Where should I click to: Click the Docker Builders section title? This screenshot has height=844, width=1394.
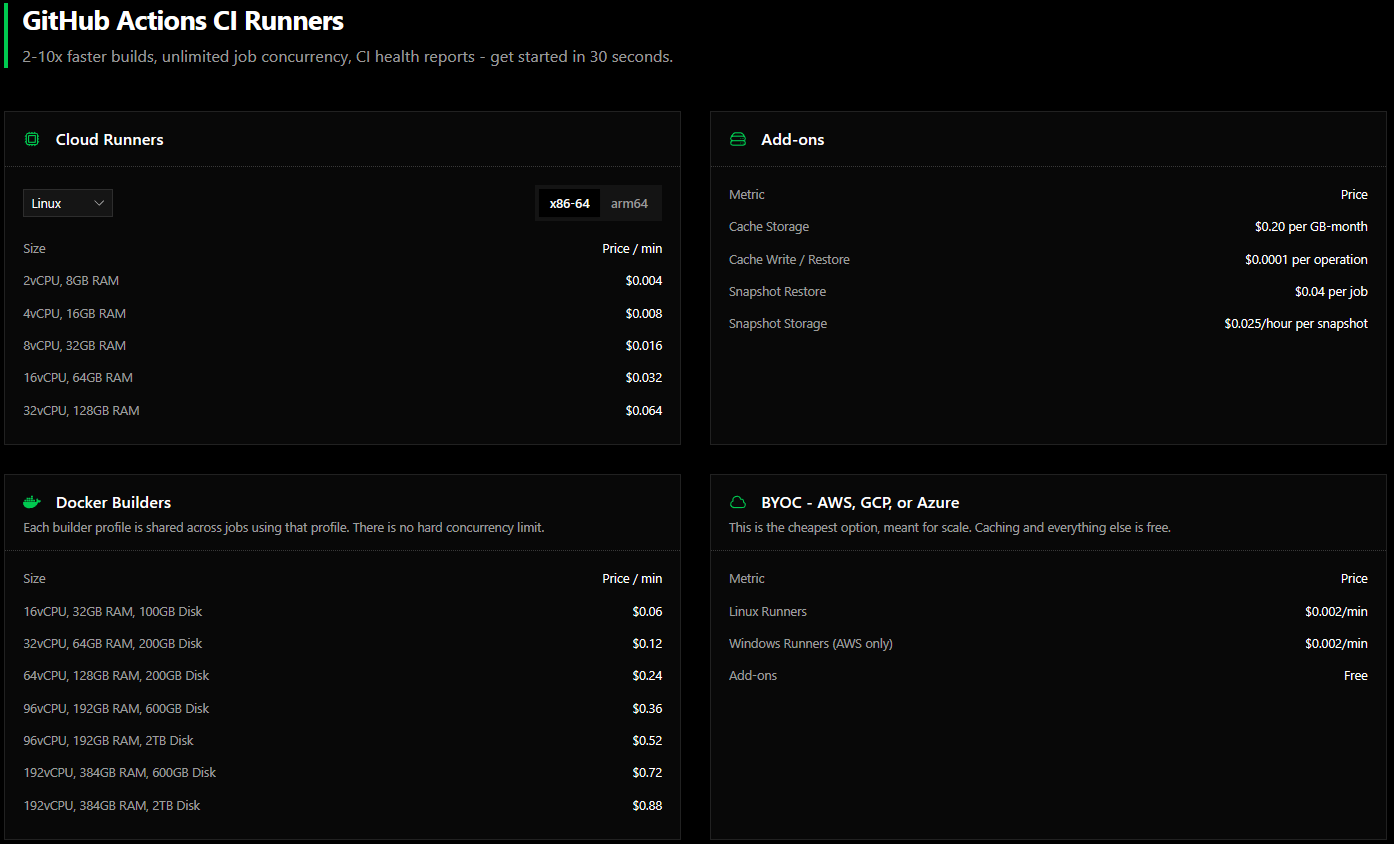113,502
